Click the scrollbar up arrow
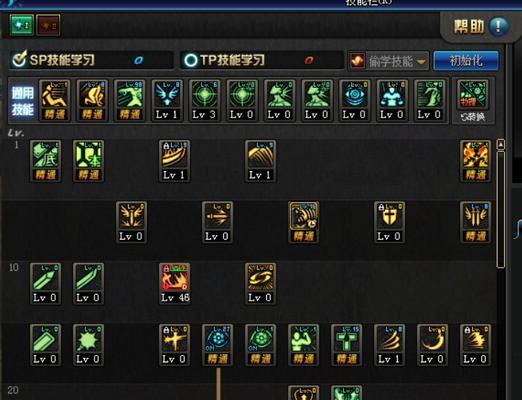Screen dimensions: 522x400 click(501, 145)
